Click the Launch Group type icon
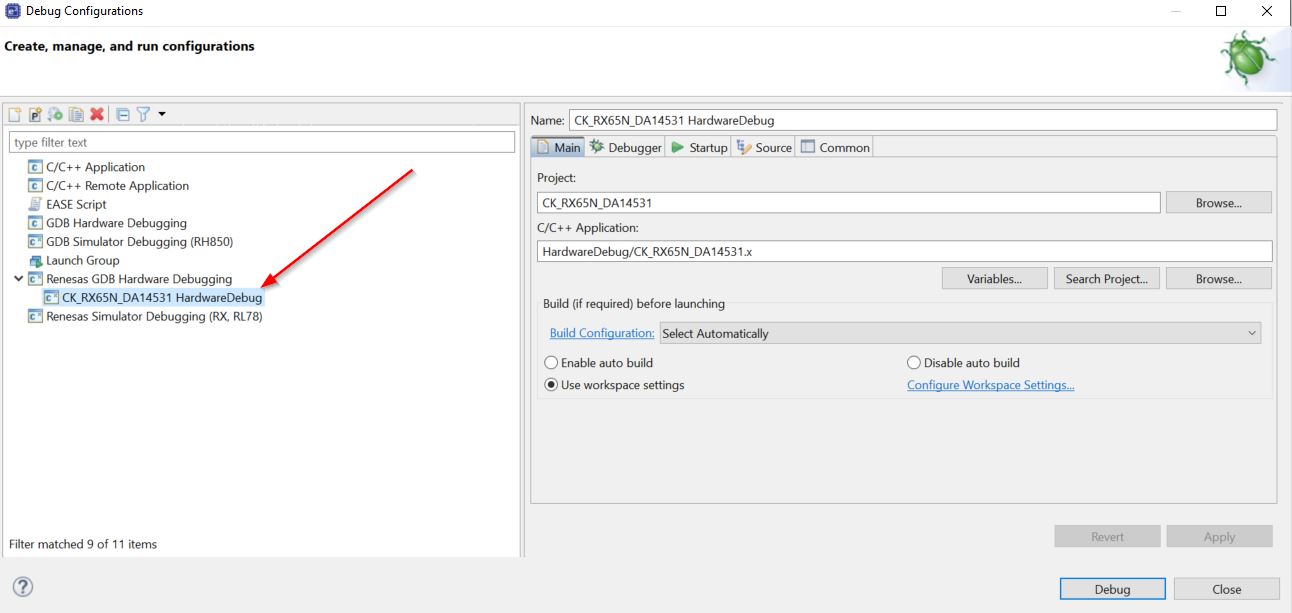 (35, 260)
